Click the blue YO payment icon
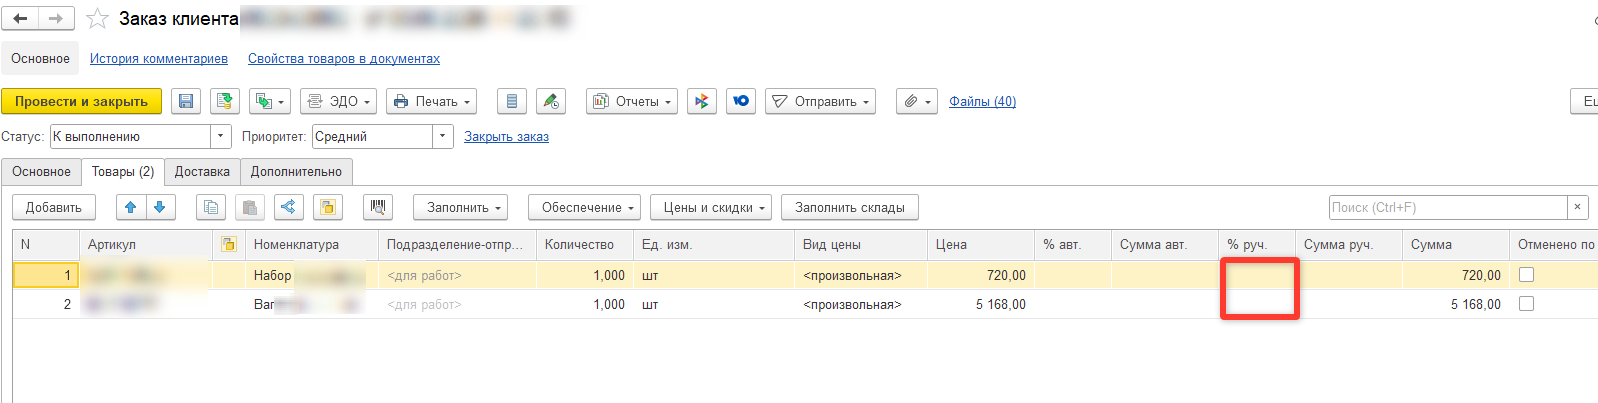The height and width of the screenshot is (403, 1598). tap(741, 101)
